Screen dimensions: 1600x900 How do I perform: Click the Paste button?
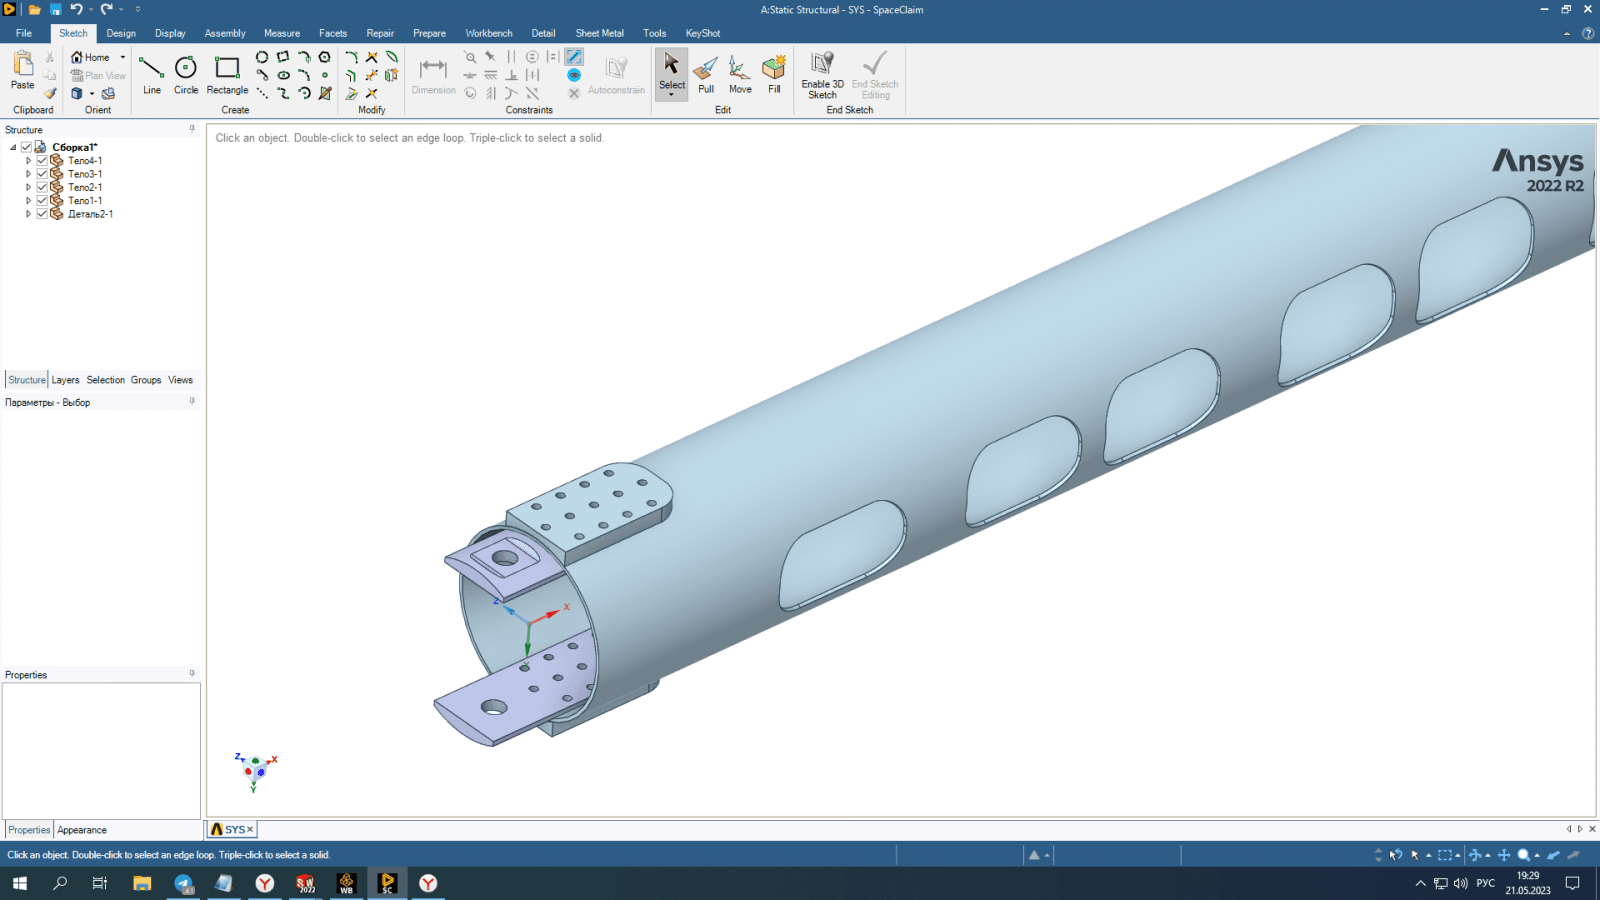pos(22,72)
